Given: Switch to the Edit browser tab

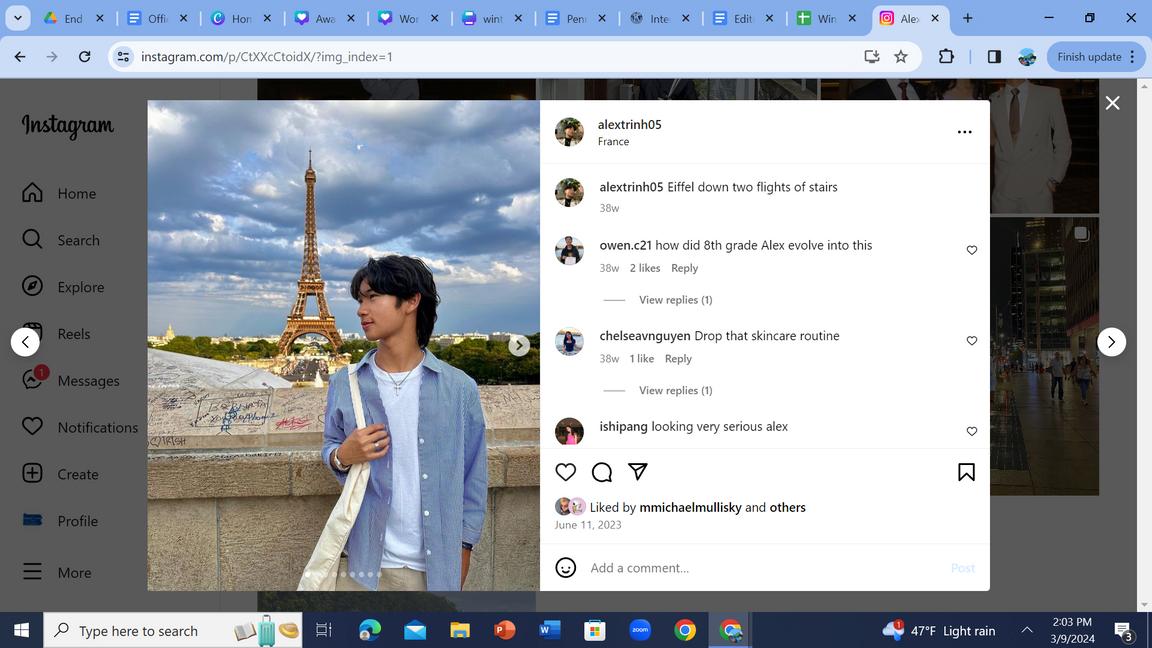Looking at the screenshot, I should [x=743, y=18].
